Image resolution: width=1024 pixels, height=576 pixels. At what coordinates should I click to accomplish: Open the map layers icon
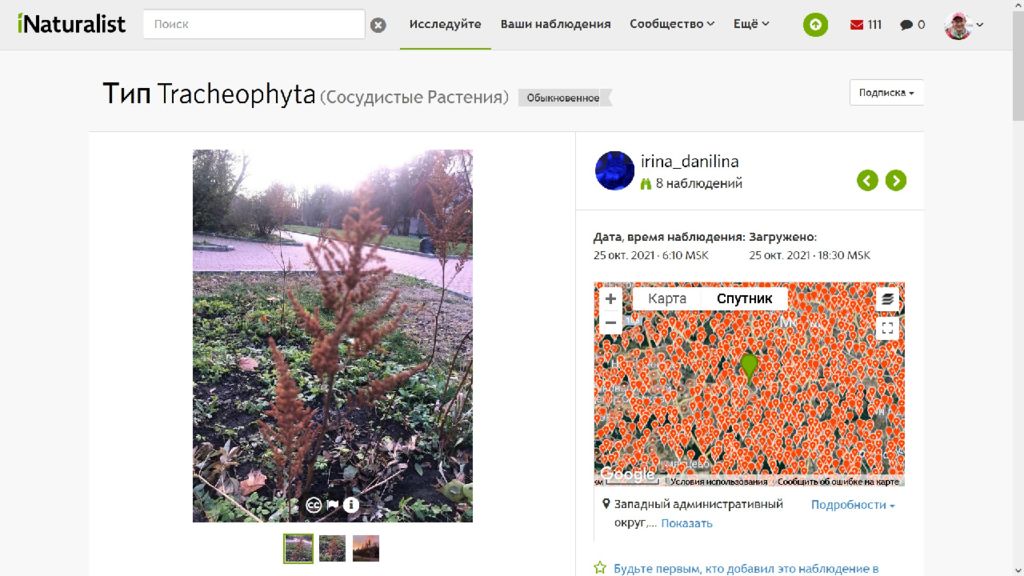click(887, 299)
